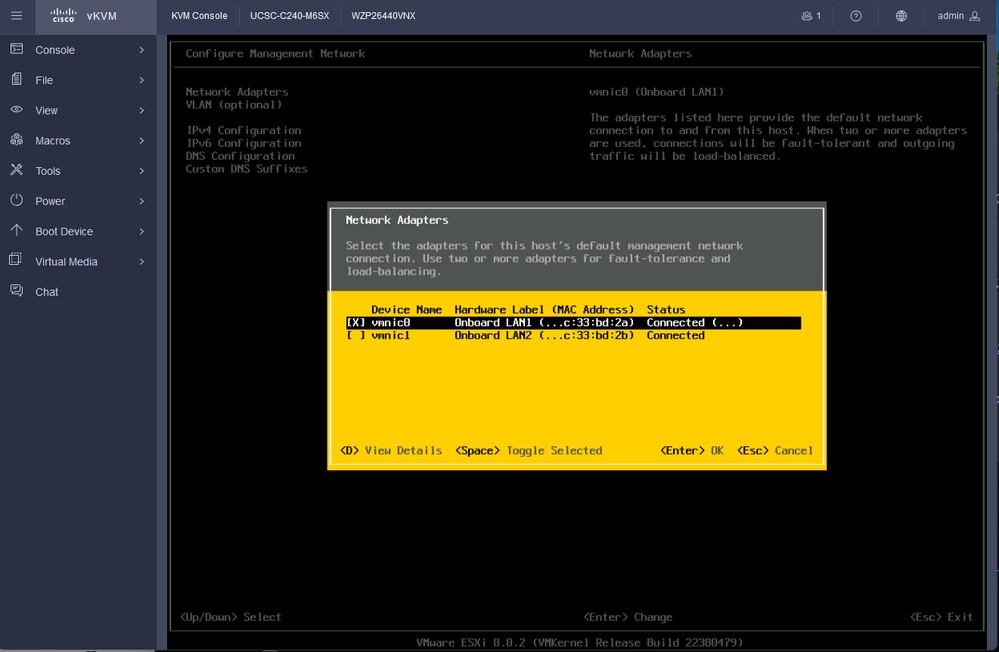Select DNS Configuration entry
The height and width of the screenshot is (652, 999).
coord(240,156)
